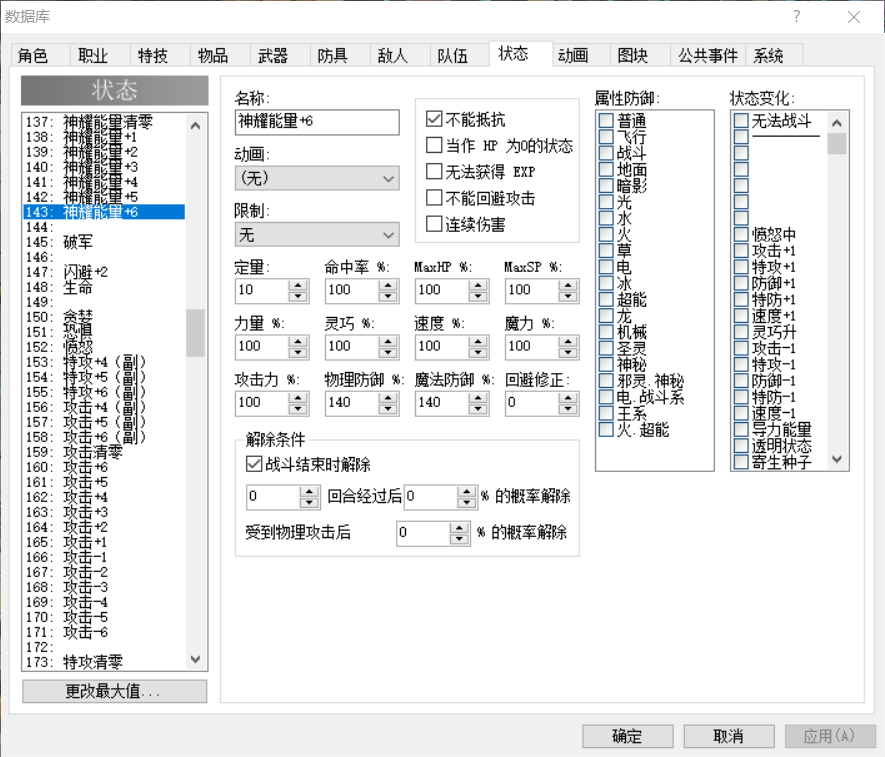Click the 物理防御 % value field showing 140
This screenshot has height=757, width=885.
pyautogui.click(x=352, y=404)
